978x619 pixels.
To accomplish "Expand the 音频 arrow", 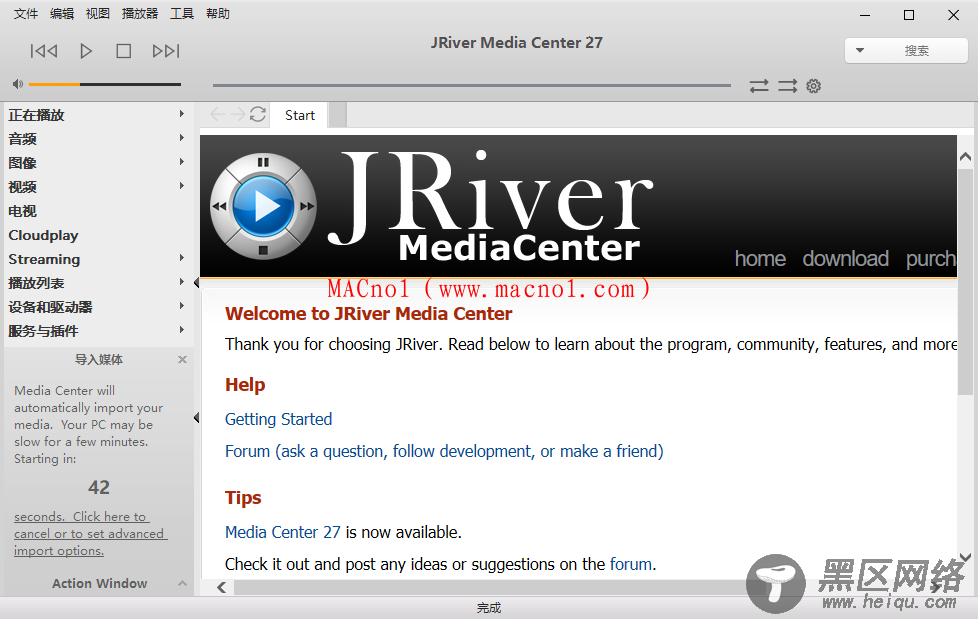I will pos(182,138).
